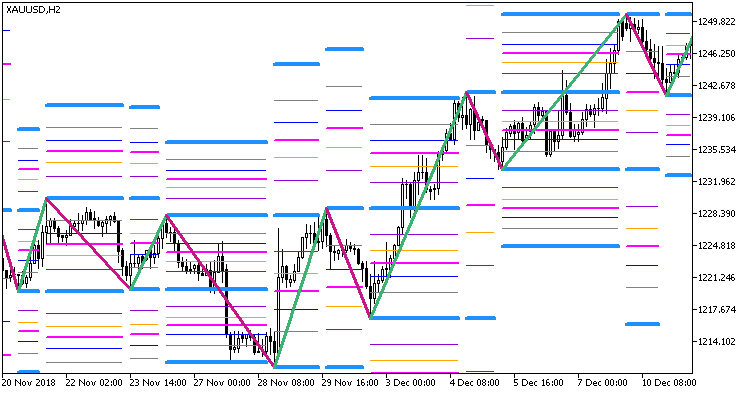Click the 22 Nov 02:00 time label

[x=94, y=383]
